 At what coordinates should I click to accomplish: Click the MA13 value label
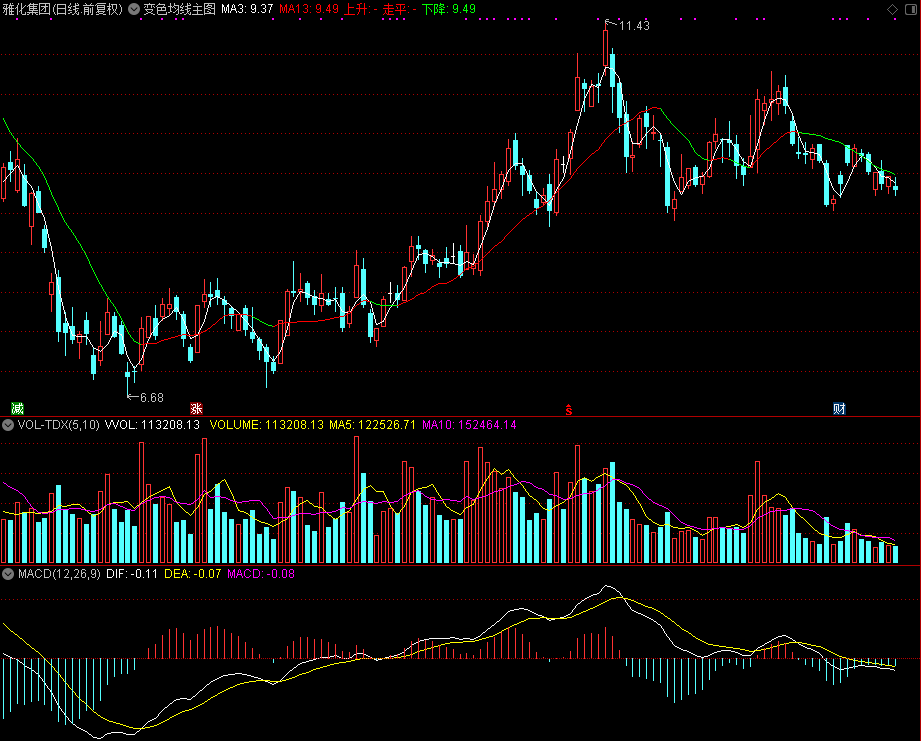pos(309,9)
